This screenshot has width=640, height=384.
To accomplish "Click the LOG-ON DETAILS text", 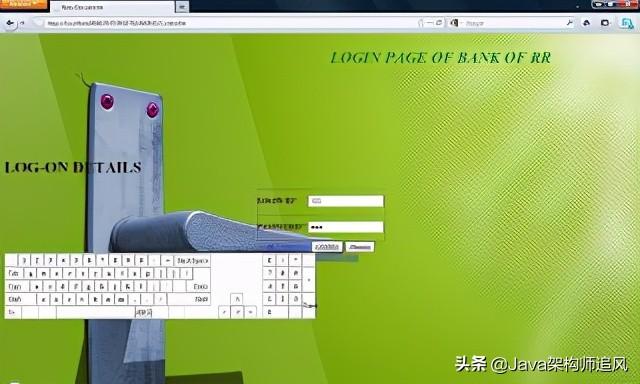I will point(73,167).
